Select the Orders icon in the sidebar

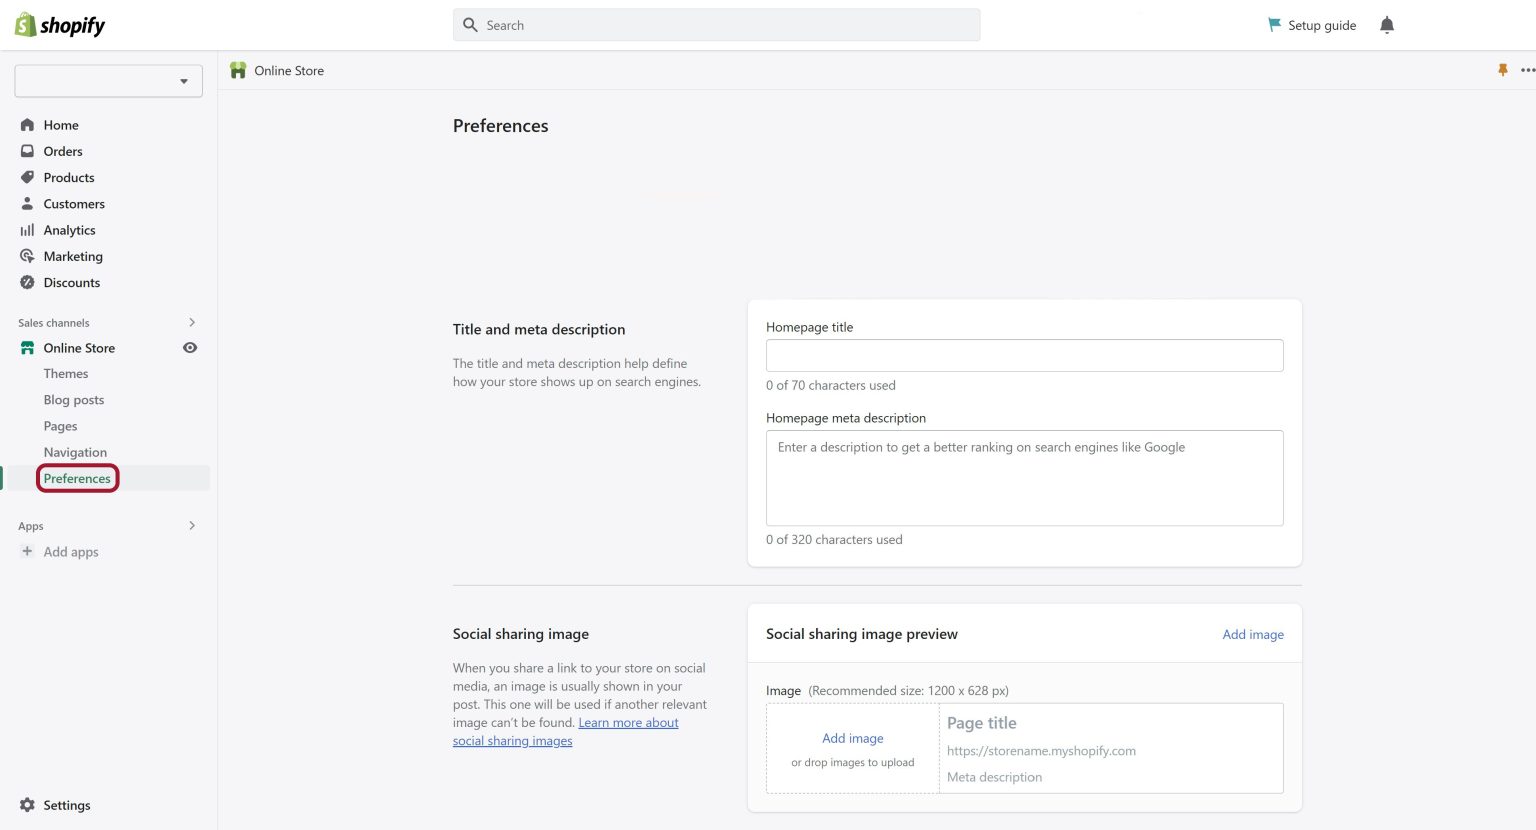click(27, 151)
